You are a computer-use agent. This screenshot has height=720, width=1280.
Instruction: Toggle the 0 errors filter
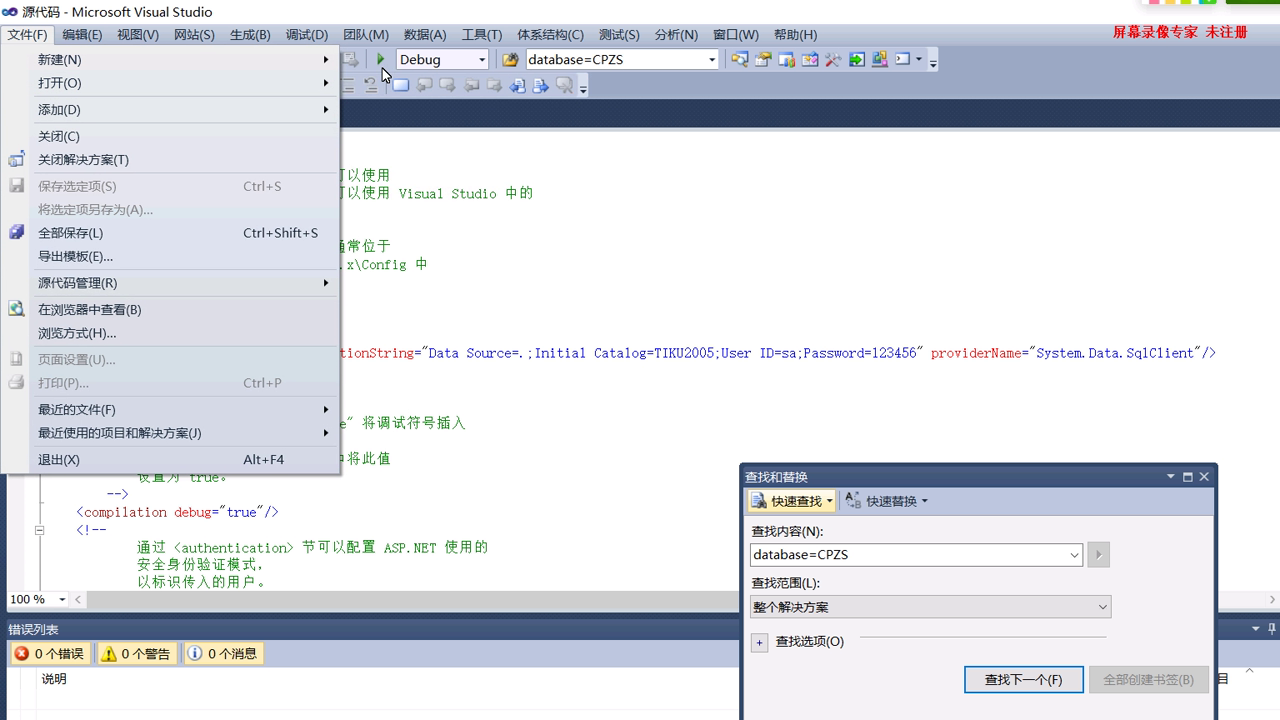point(49,653)
